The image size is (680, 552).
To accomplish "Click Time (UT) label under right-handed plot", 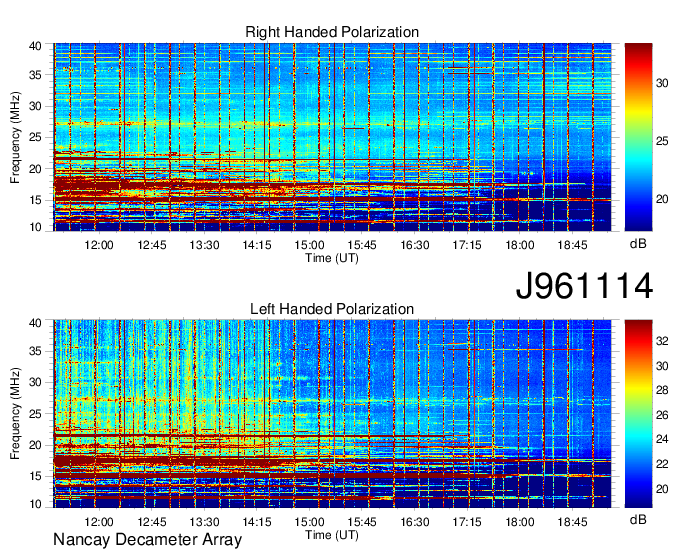I will [332, 258].
